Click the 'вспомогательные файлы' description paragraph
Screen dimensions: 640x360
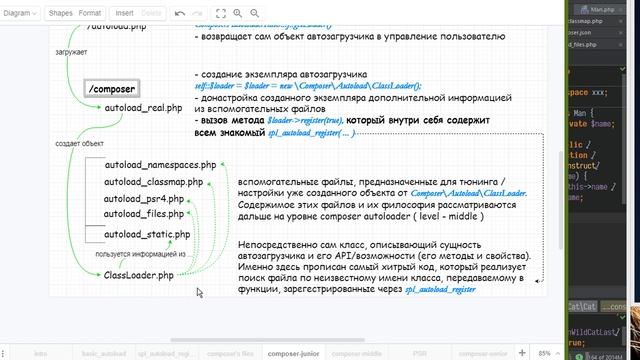[382, 199]
